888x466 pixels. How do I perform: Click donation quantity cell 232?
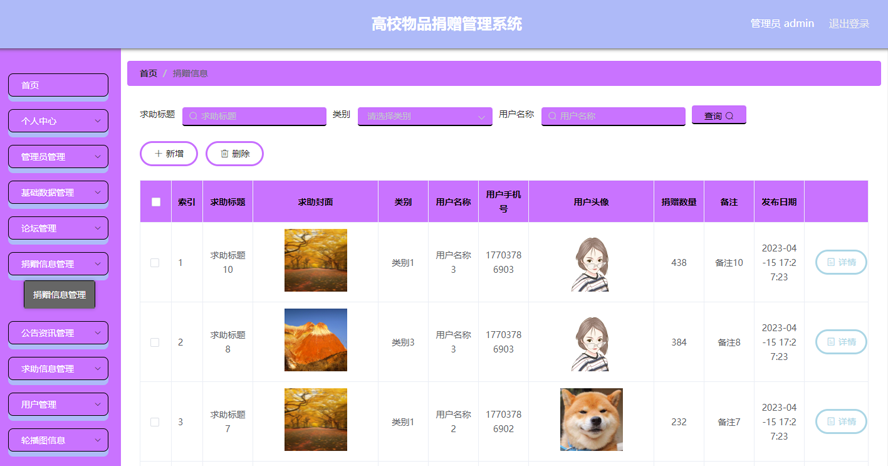pos(678,422)
